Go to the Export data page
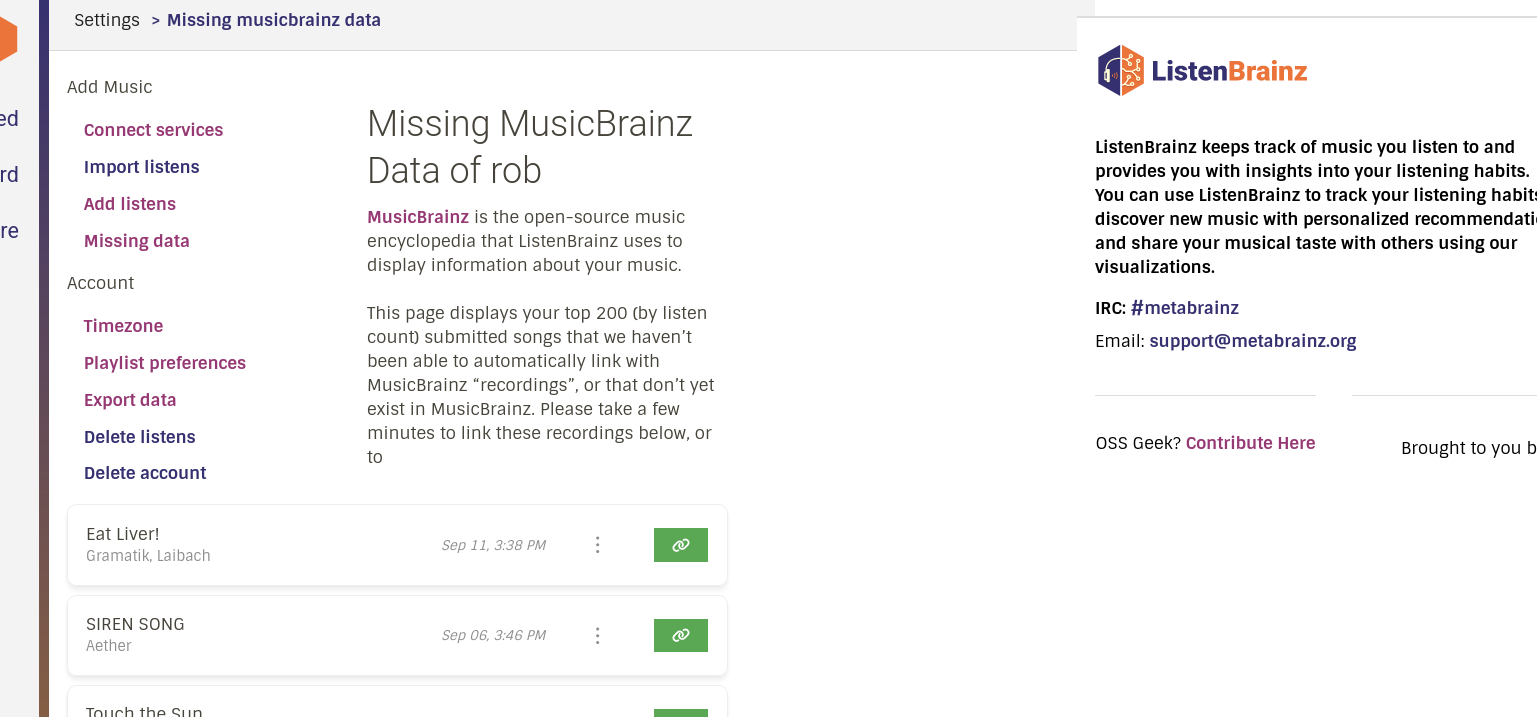This screenshot has width=1537, height=717. pos(130,400)
